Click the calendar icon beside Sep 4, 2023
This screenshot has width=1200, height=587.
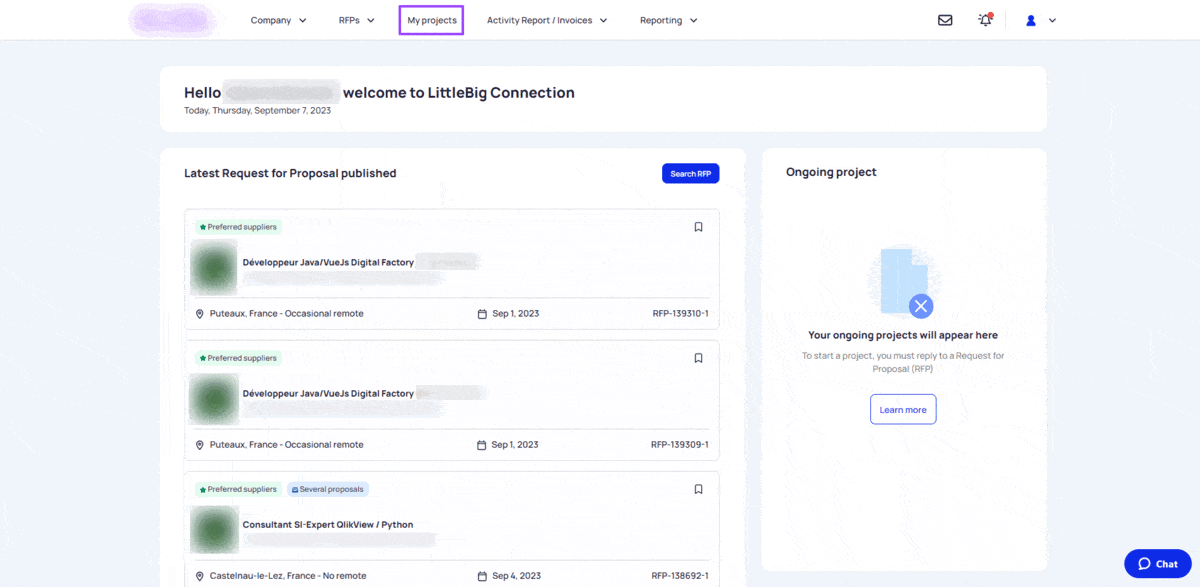click(x=482, y=576)
